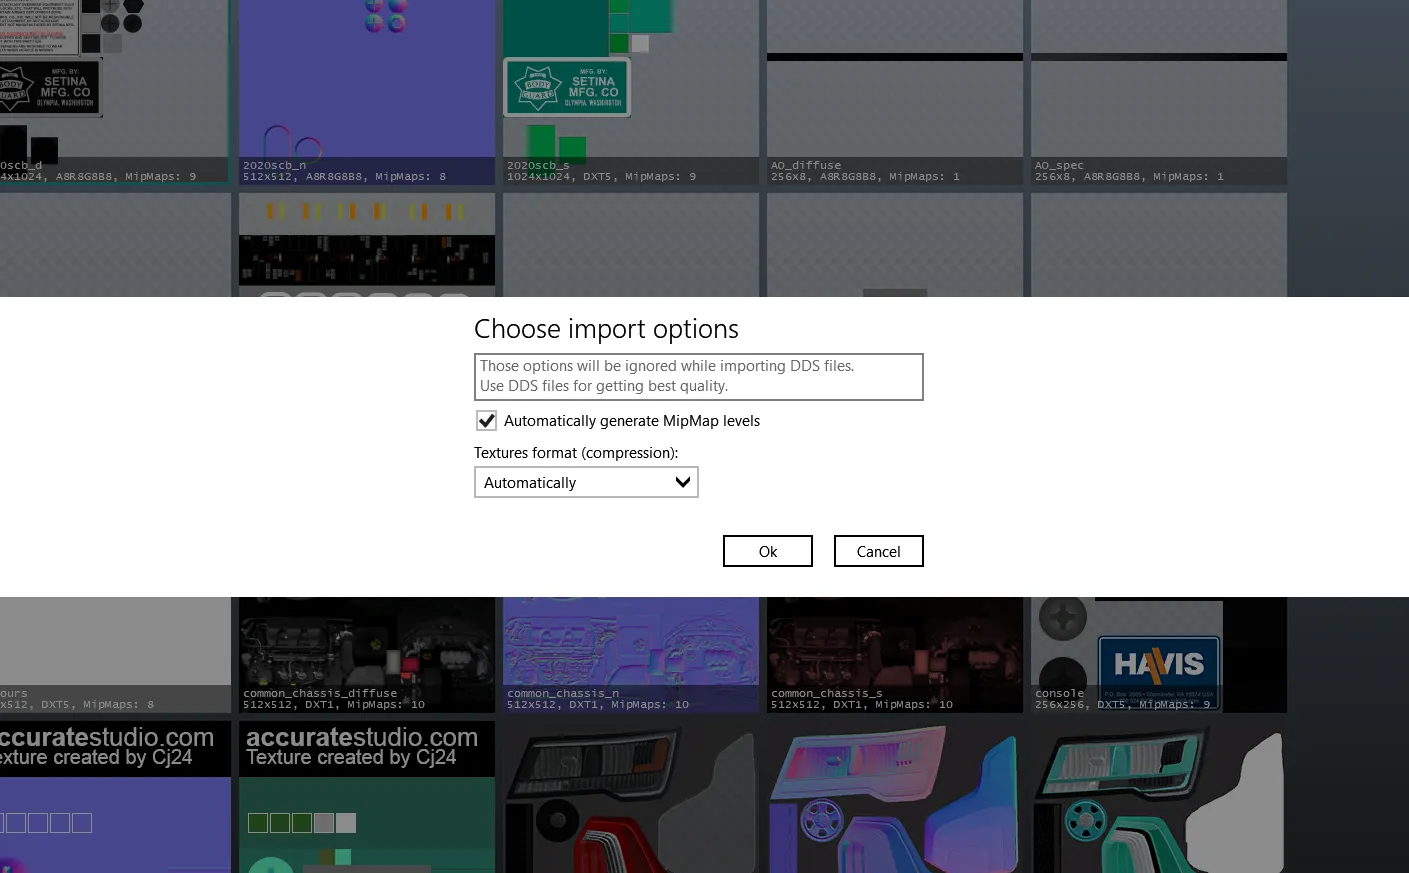Click the DDS files info text box

698,376
